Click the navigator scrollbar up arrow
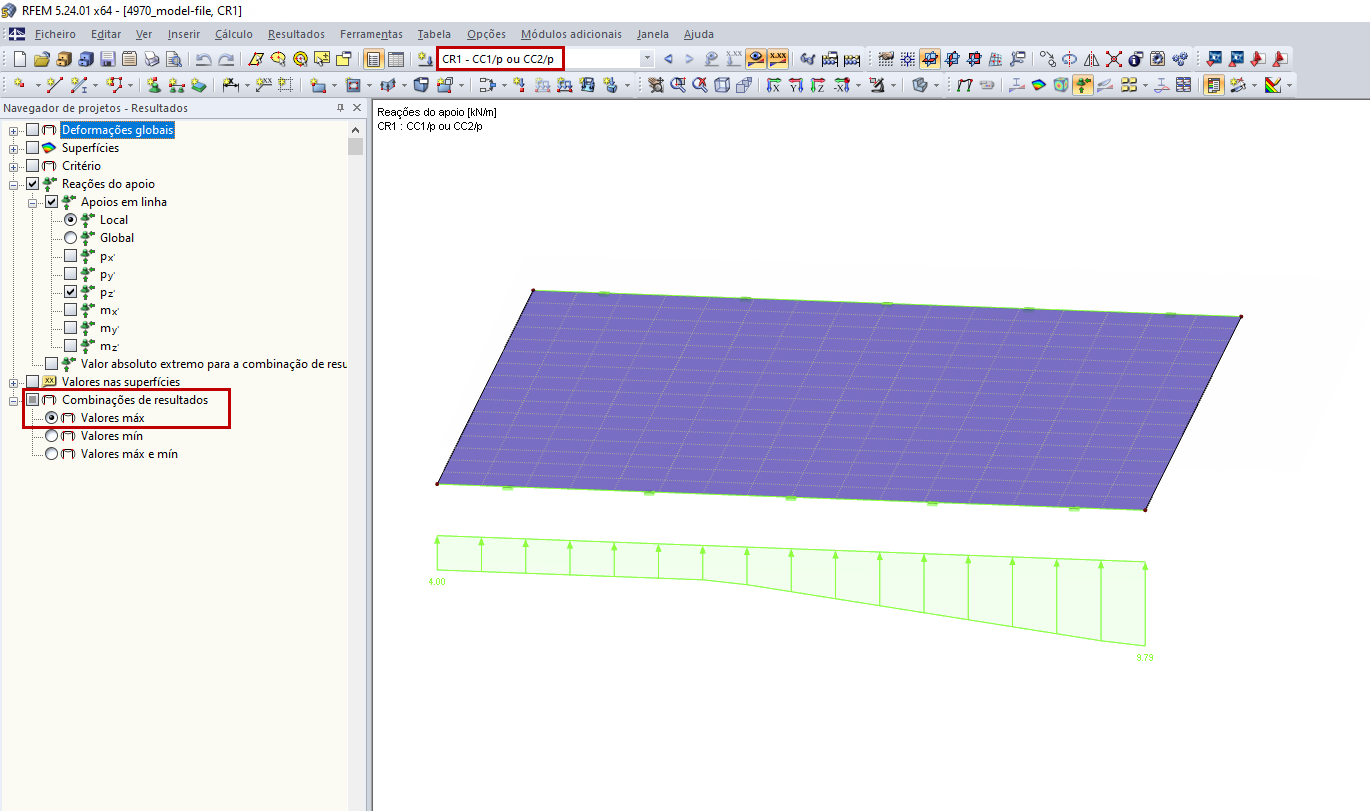1370x811 pixels. point(355,130)
